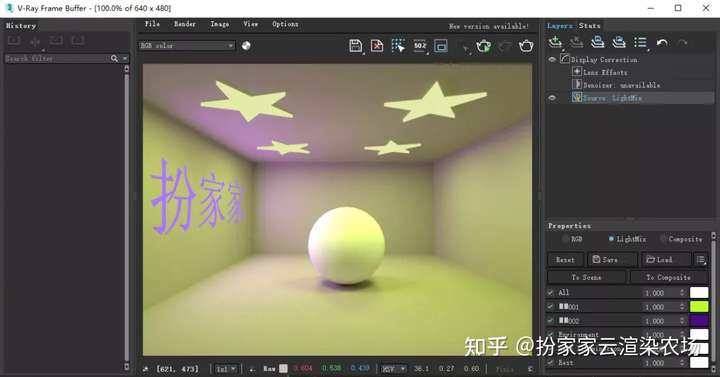Screen dimensions: 720x377
Task: Open the HSV color mode dropdown
Action: (x=394, y=369)
